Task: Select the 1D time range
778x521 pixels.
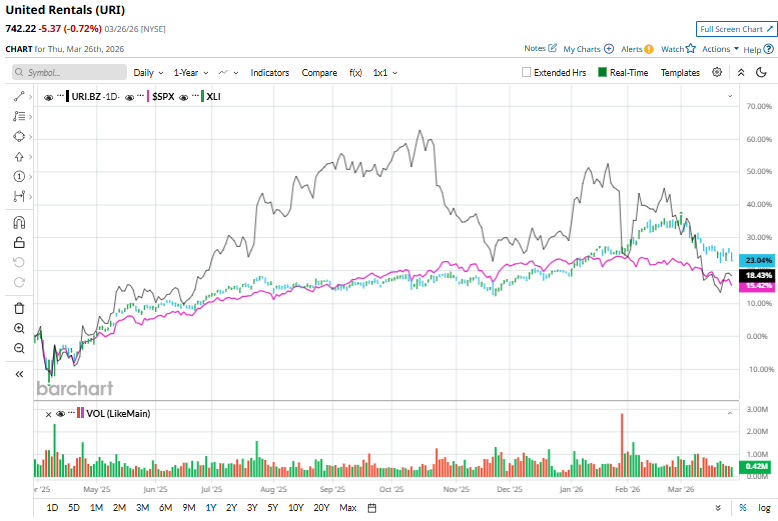Action: click(52, 508)
